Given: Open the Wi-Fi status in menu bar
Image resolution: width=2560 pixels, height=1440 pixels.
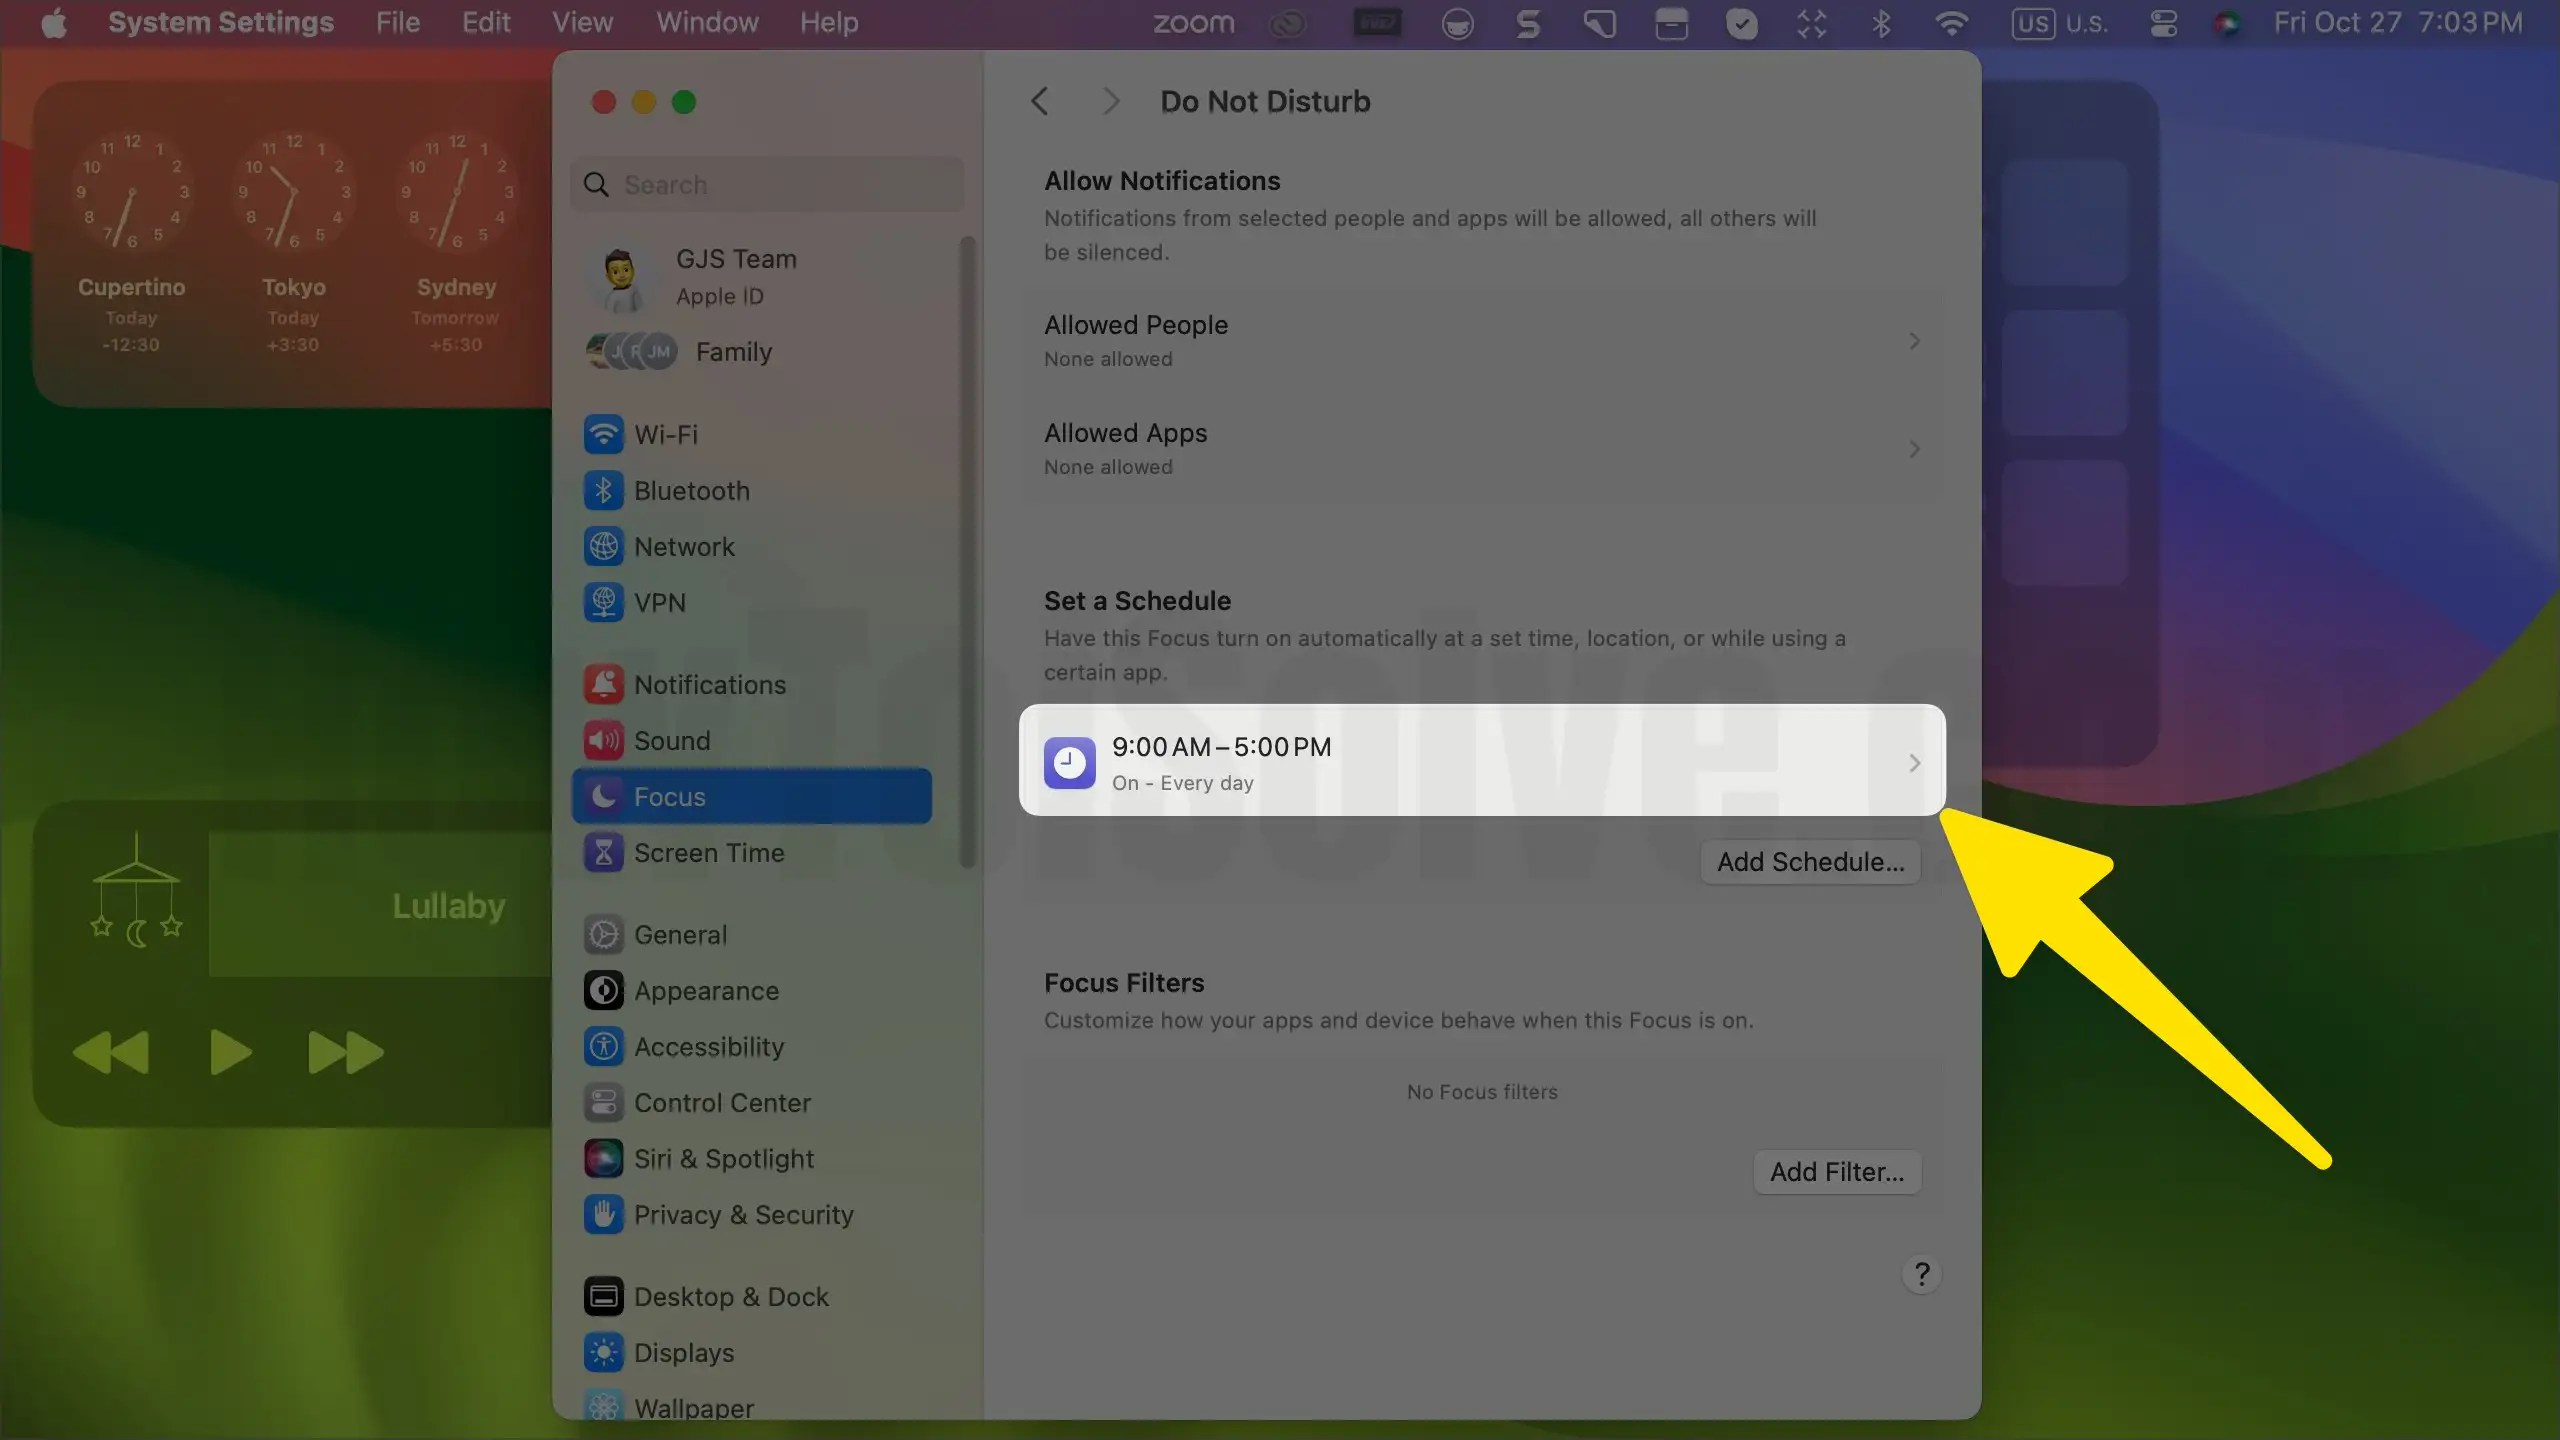Looking at the screenshot, I should click(1951, 23).
